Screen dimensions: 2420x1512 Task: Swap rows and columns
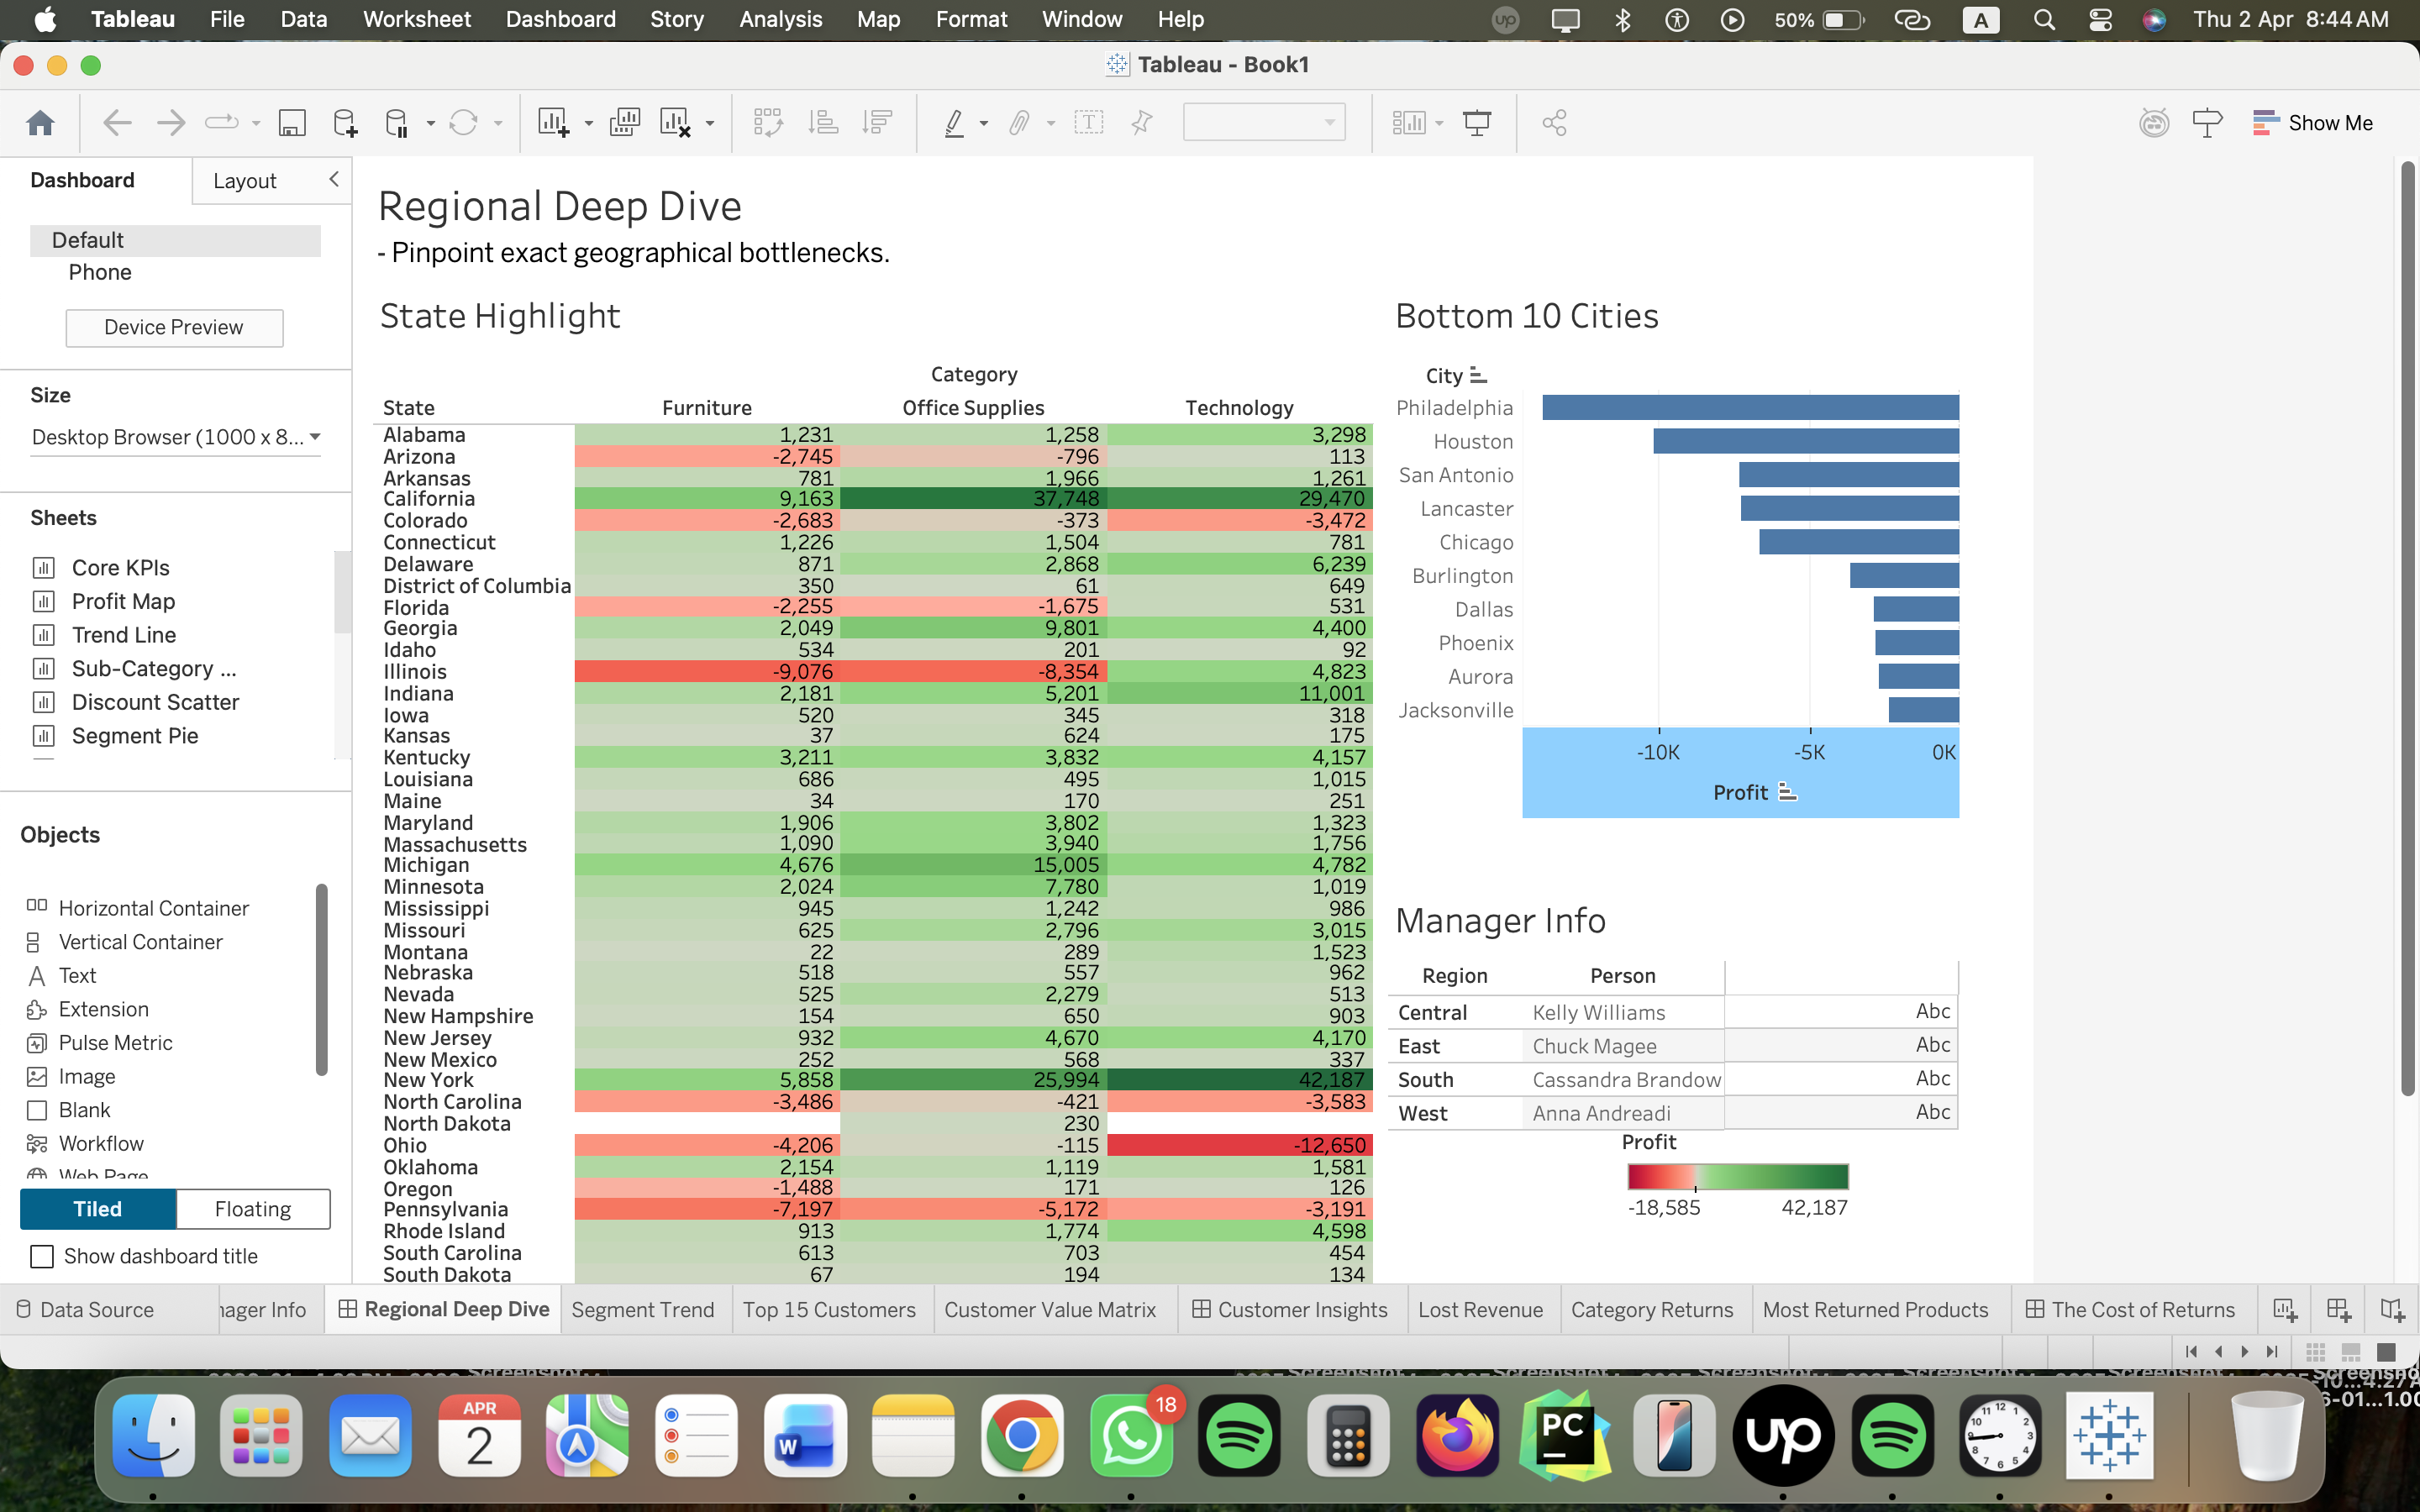768,121
